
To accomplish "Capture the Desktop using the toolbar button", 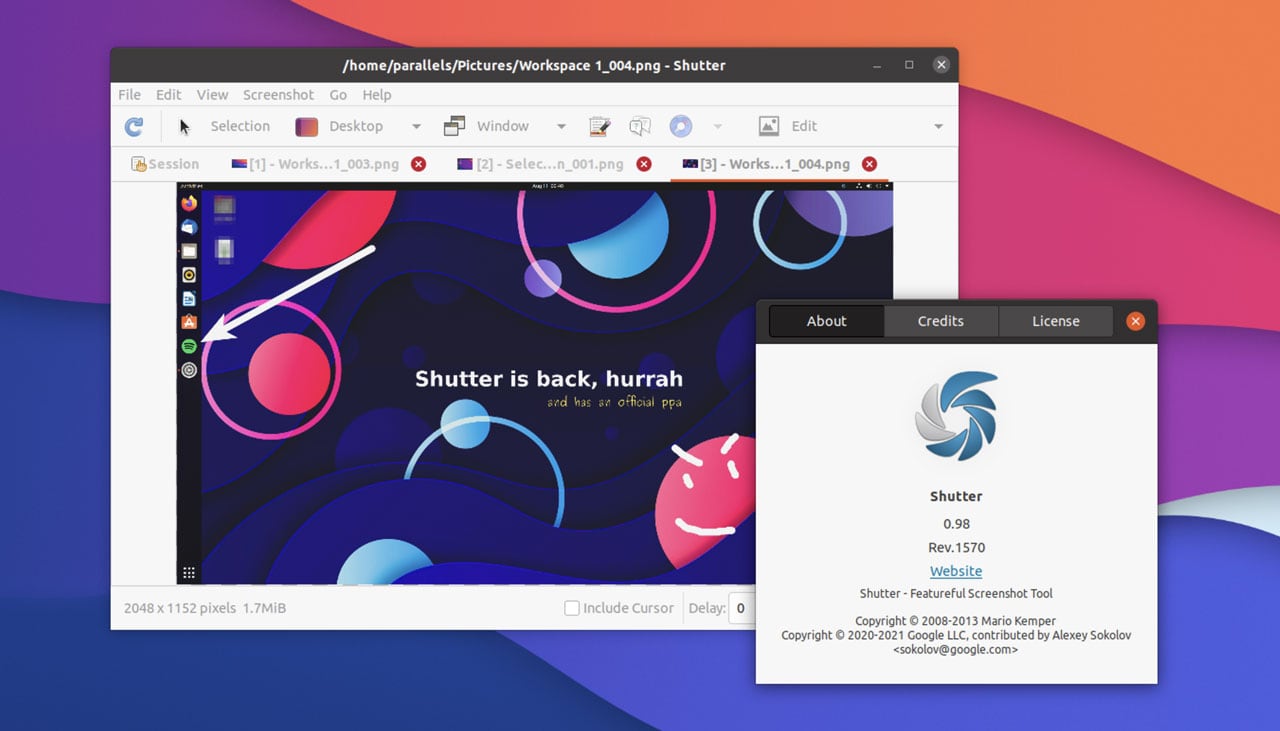I will coord(340,126).
